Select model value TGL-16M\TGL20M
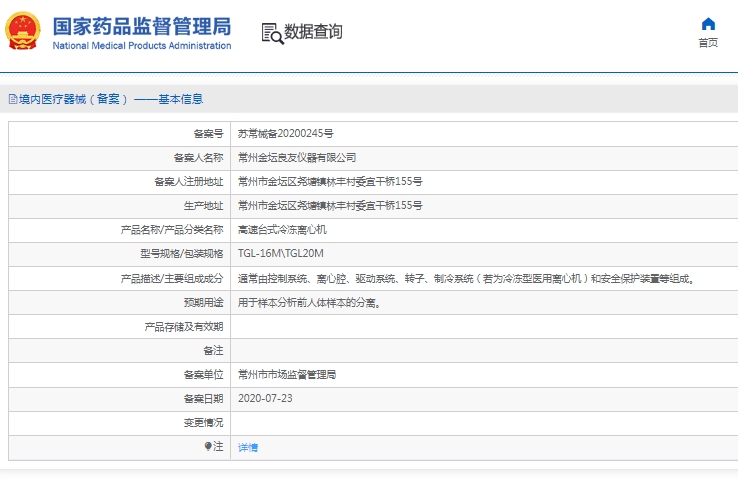This screenshot has width=738, height=482. coord(281,254)
